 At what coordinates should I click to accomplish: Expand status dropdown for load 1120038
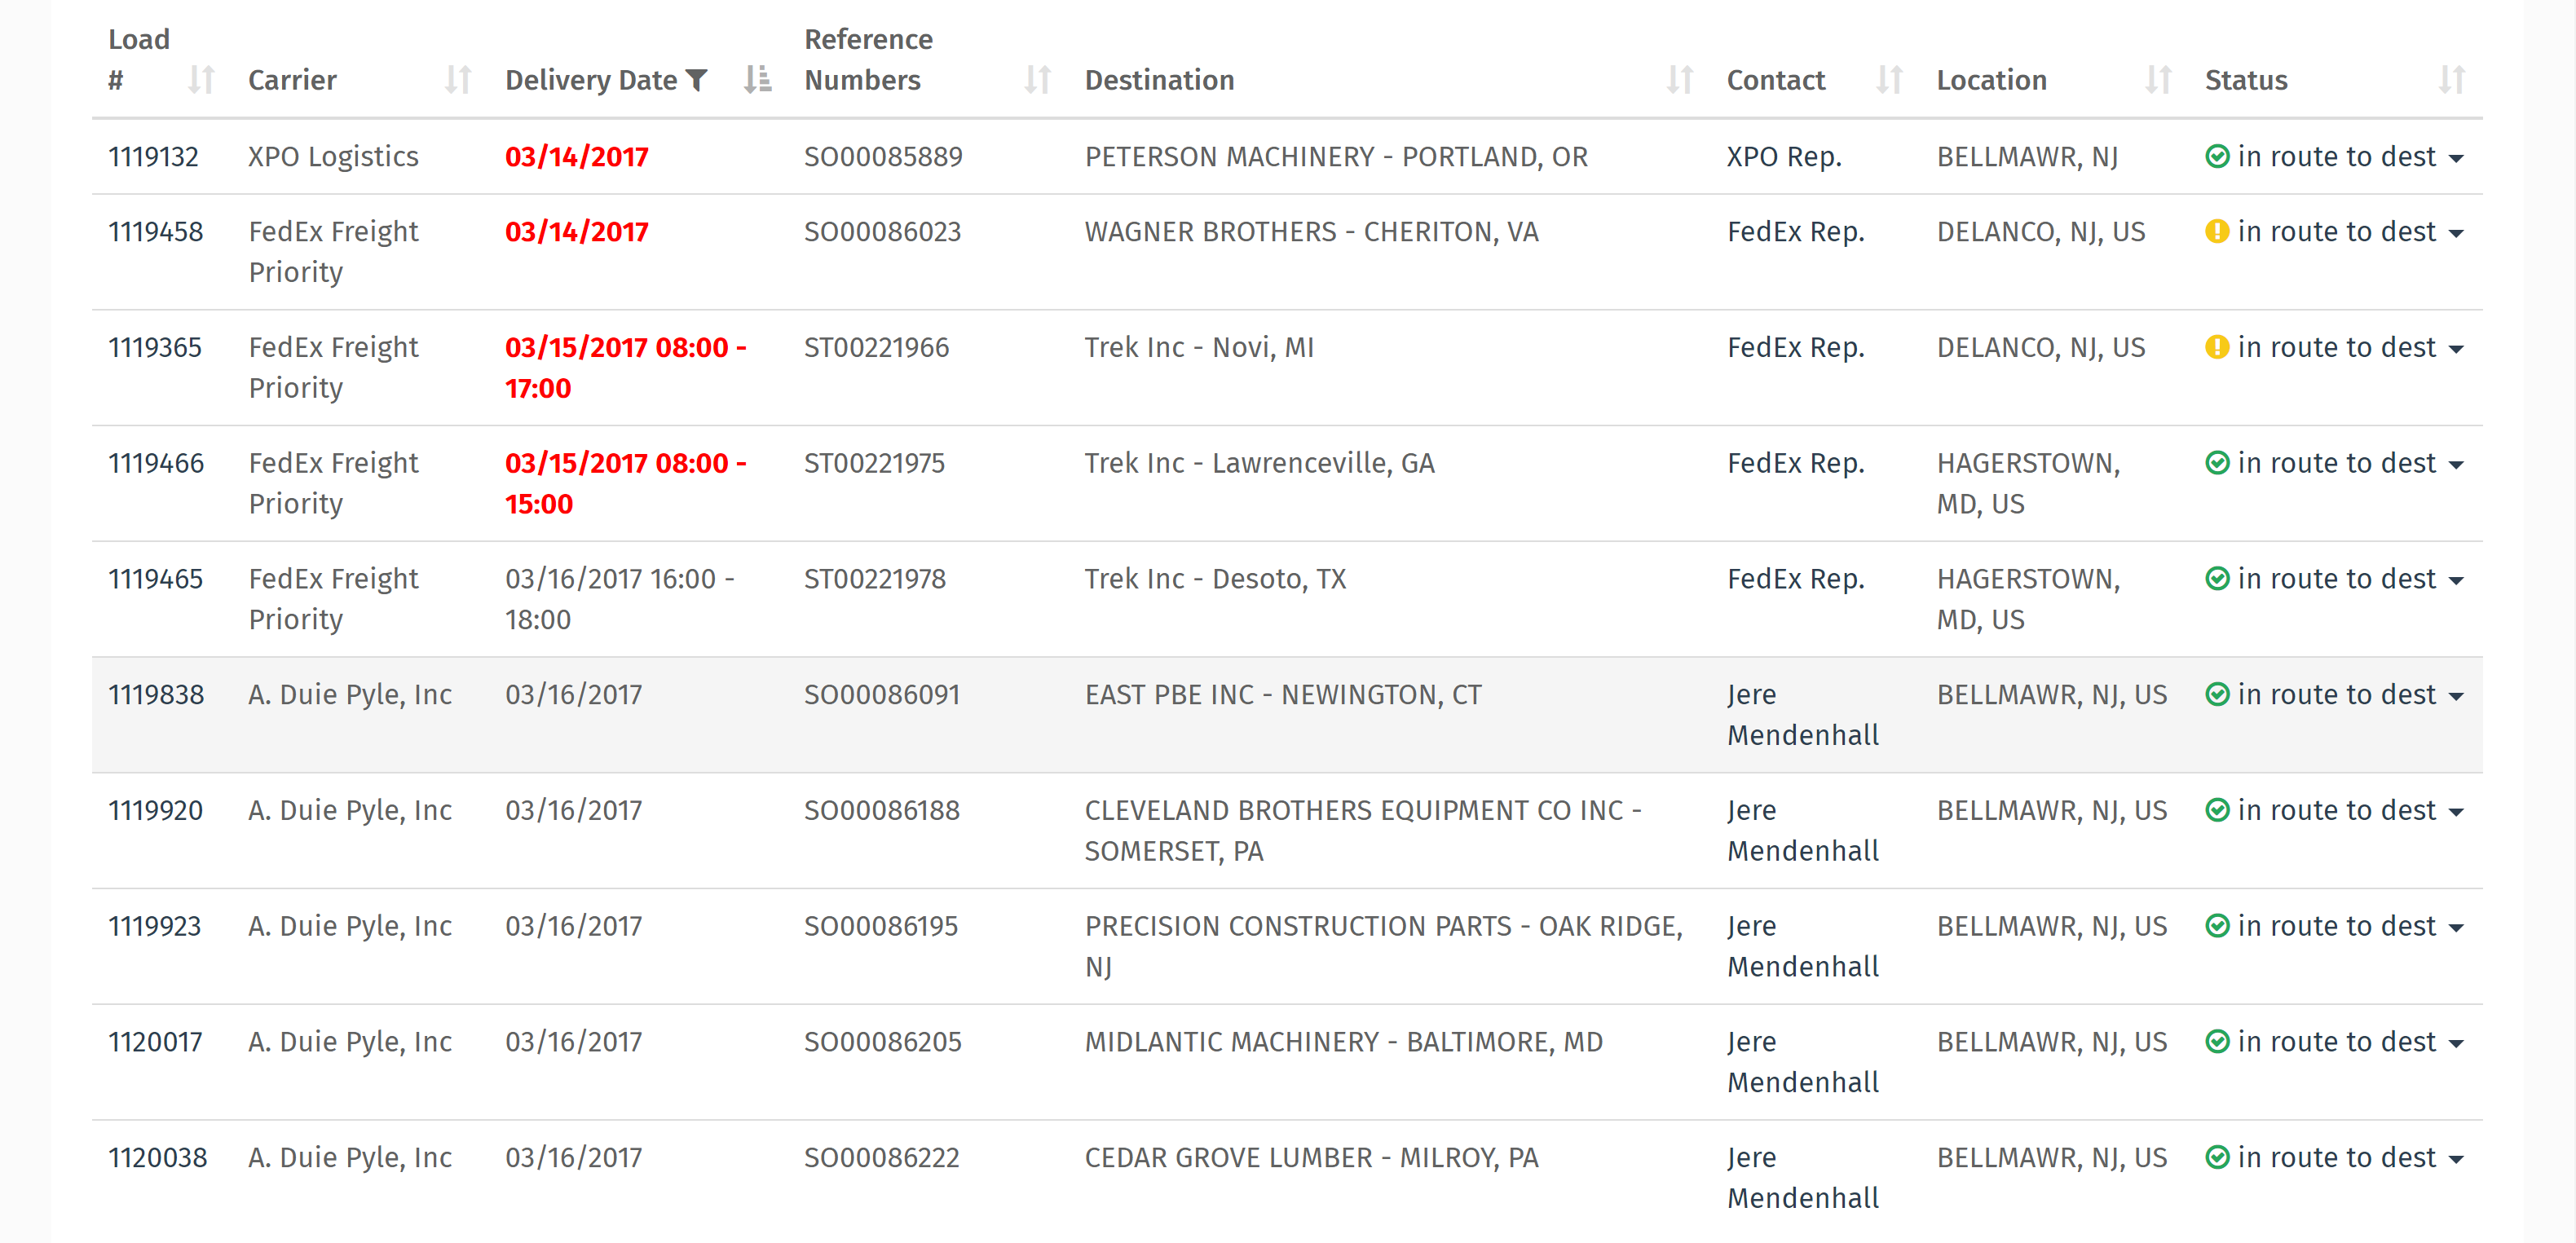click(2456, 1159)
